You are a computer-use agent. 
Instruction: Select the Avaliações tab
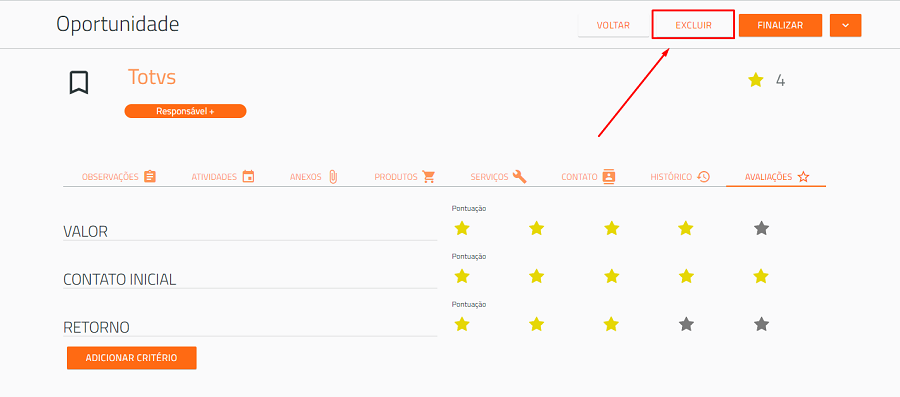776,177
